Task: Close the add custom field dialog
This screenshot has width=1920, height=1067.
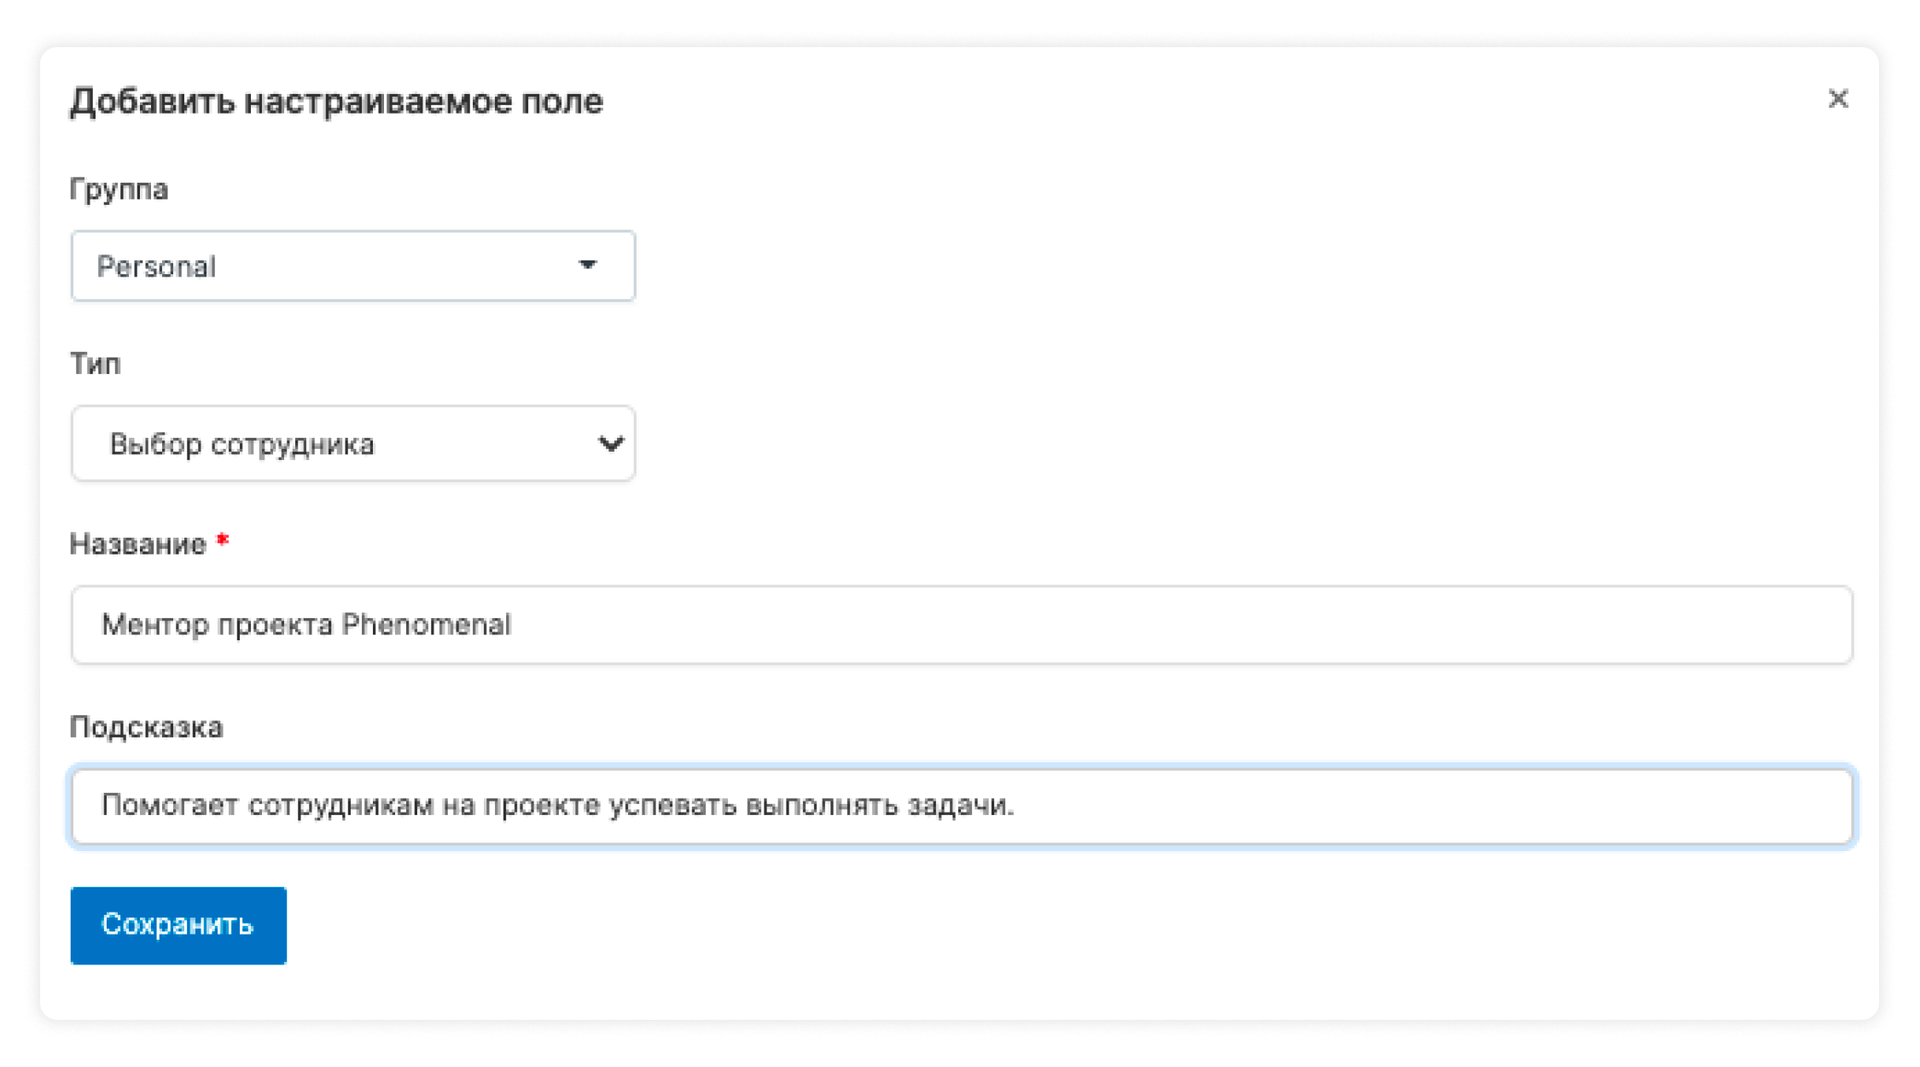Action: coord(1837,99)
